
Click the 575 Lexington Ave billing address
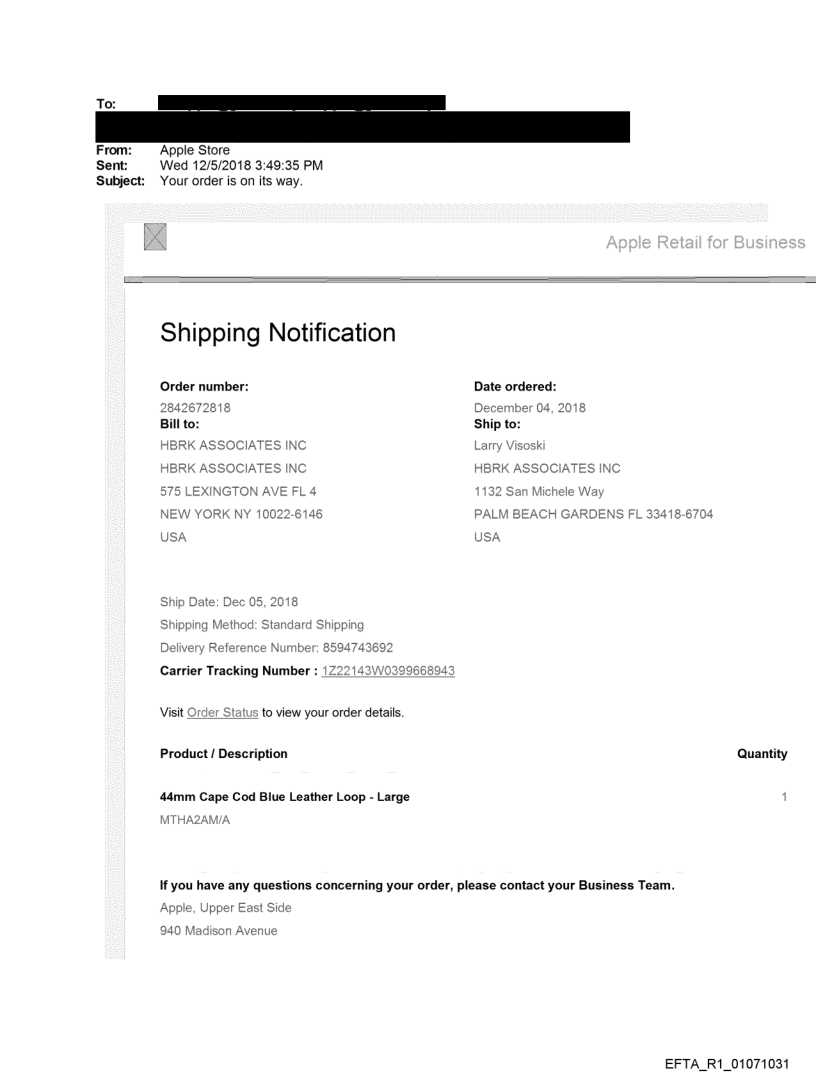pyautogui.click(x=239, y=490)
